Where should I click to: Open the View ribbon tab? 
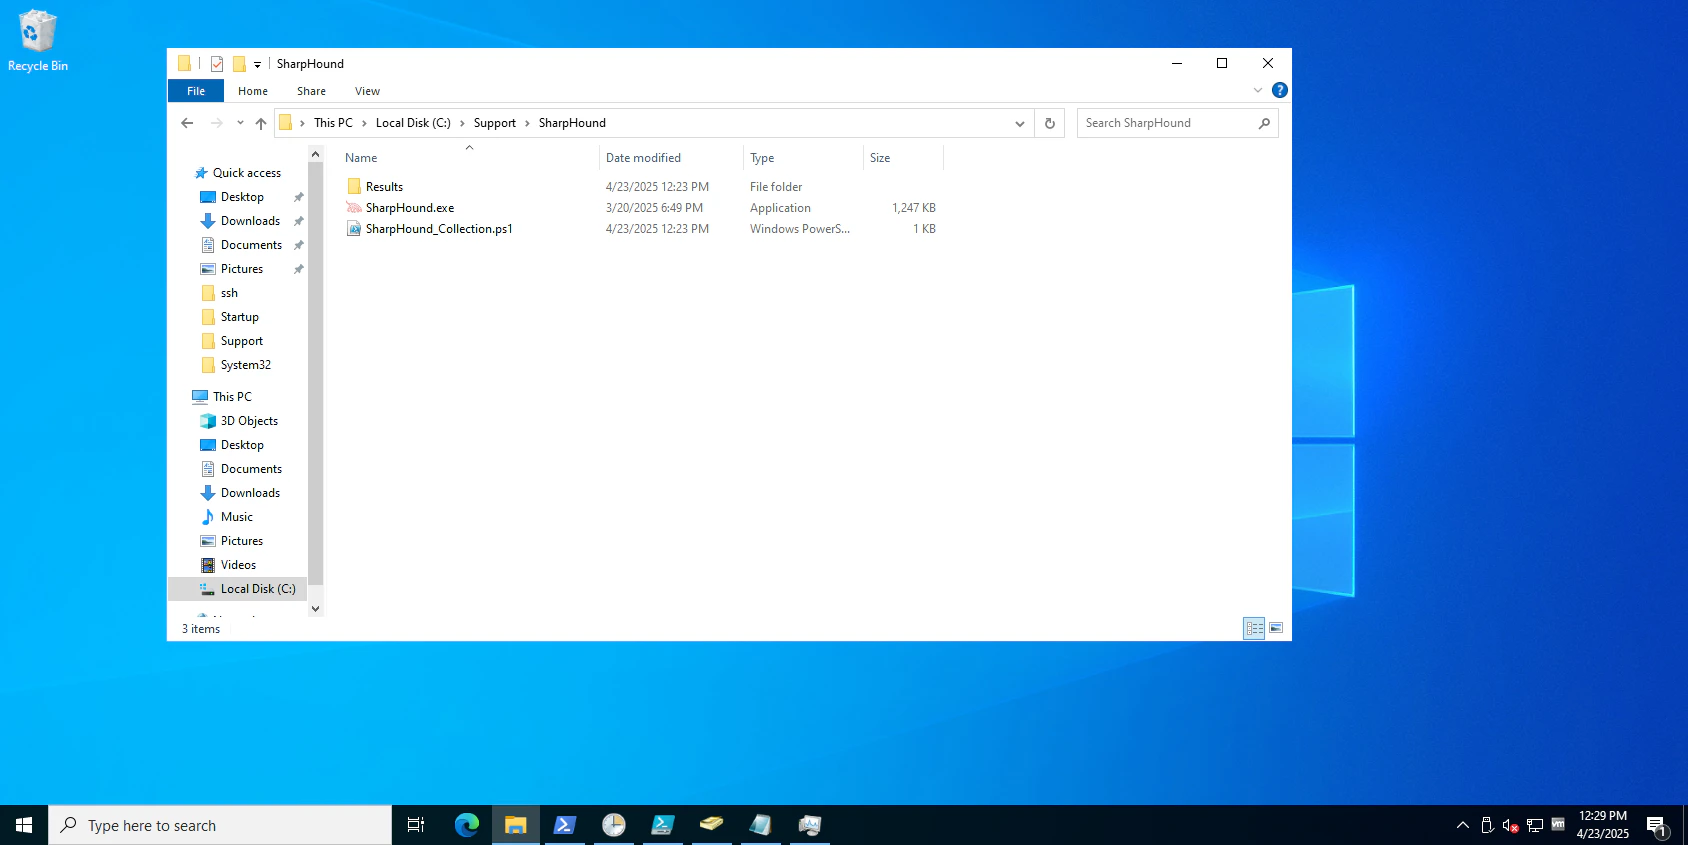pyautogui.click(x=367, y=91)
